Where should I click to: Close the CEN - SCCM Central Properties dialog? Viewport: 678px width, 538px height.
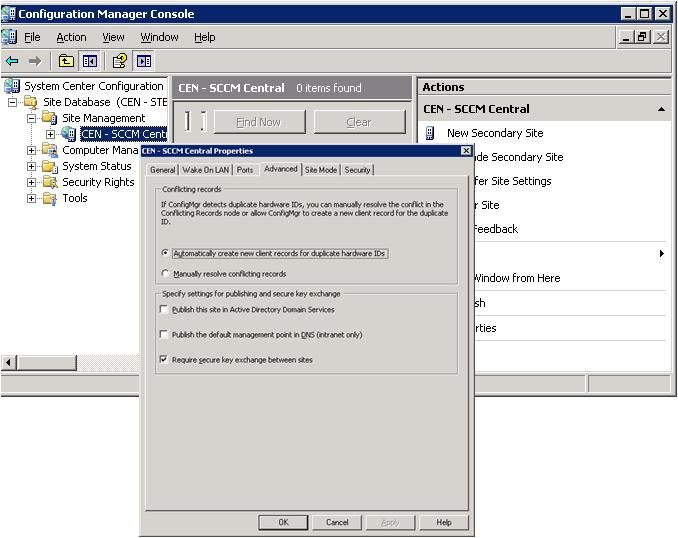pyautogui.click(x=466, y=151)
